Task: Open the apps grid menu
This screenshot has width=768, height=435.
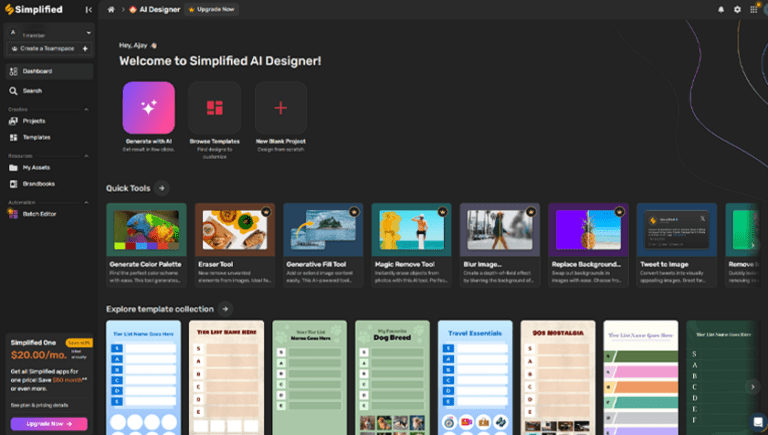Action: coord(753,9)
